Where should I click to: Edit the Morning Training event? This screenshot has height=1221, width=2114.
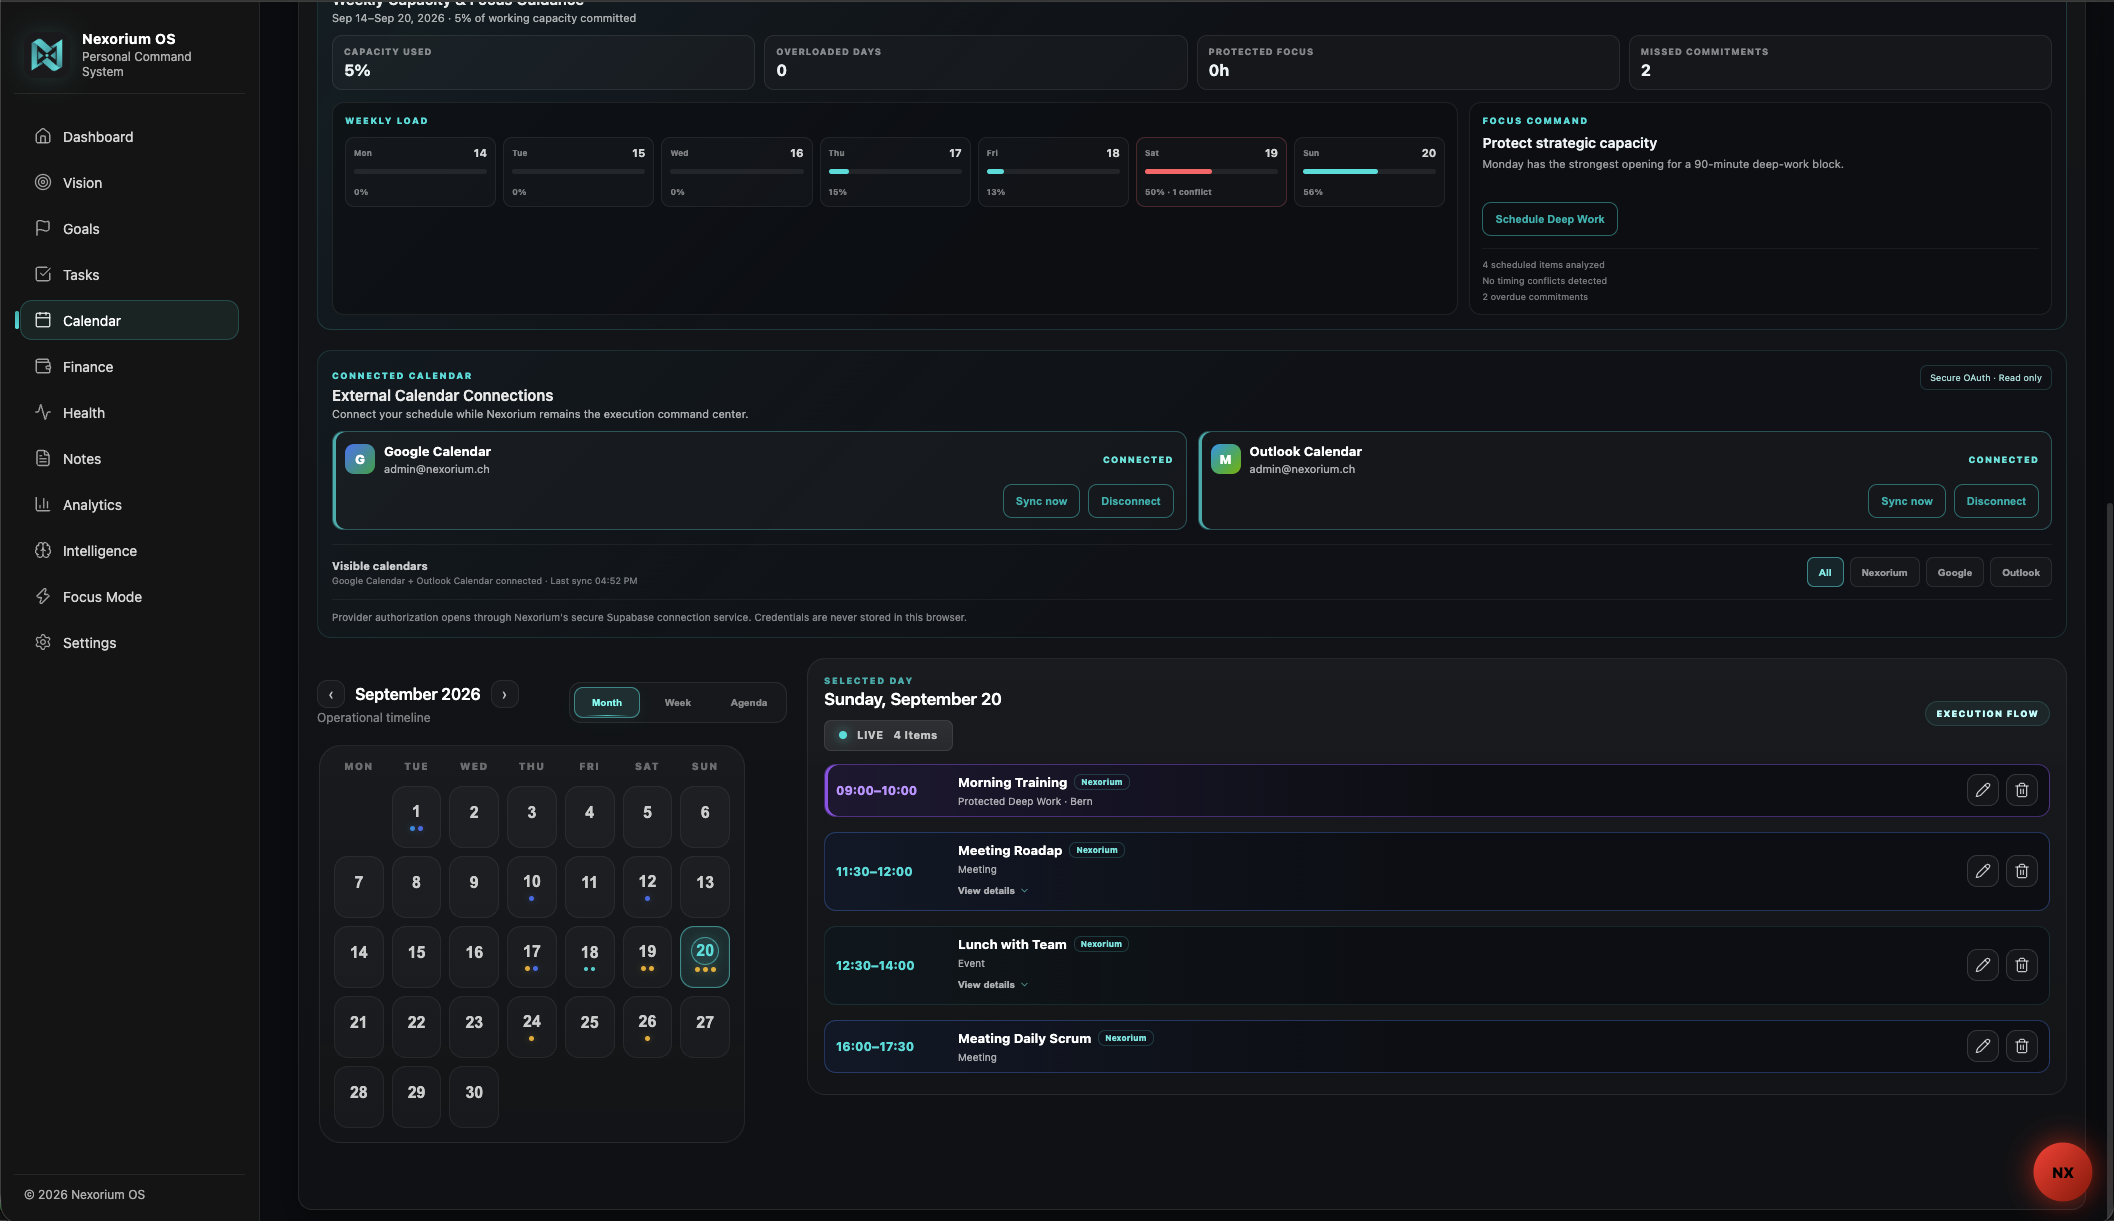[x=1982, y=790]
